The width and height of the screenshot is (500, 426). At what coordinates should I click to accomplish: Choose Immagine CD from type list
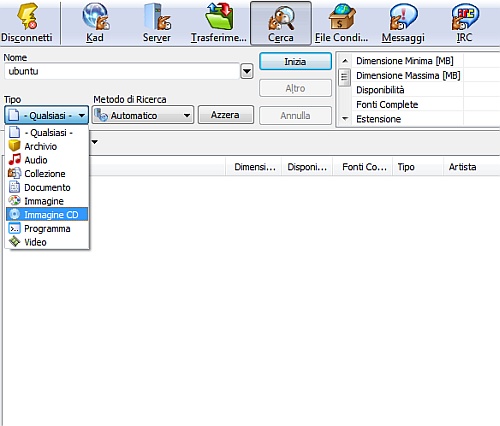point(47,214)
